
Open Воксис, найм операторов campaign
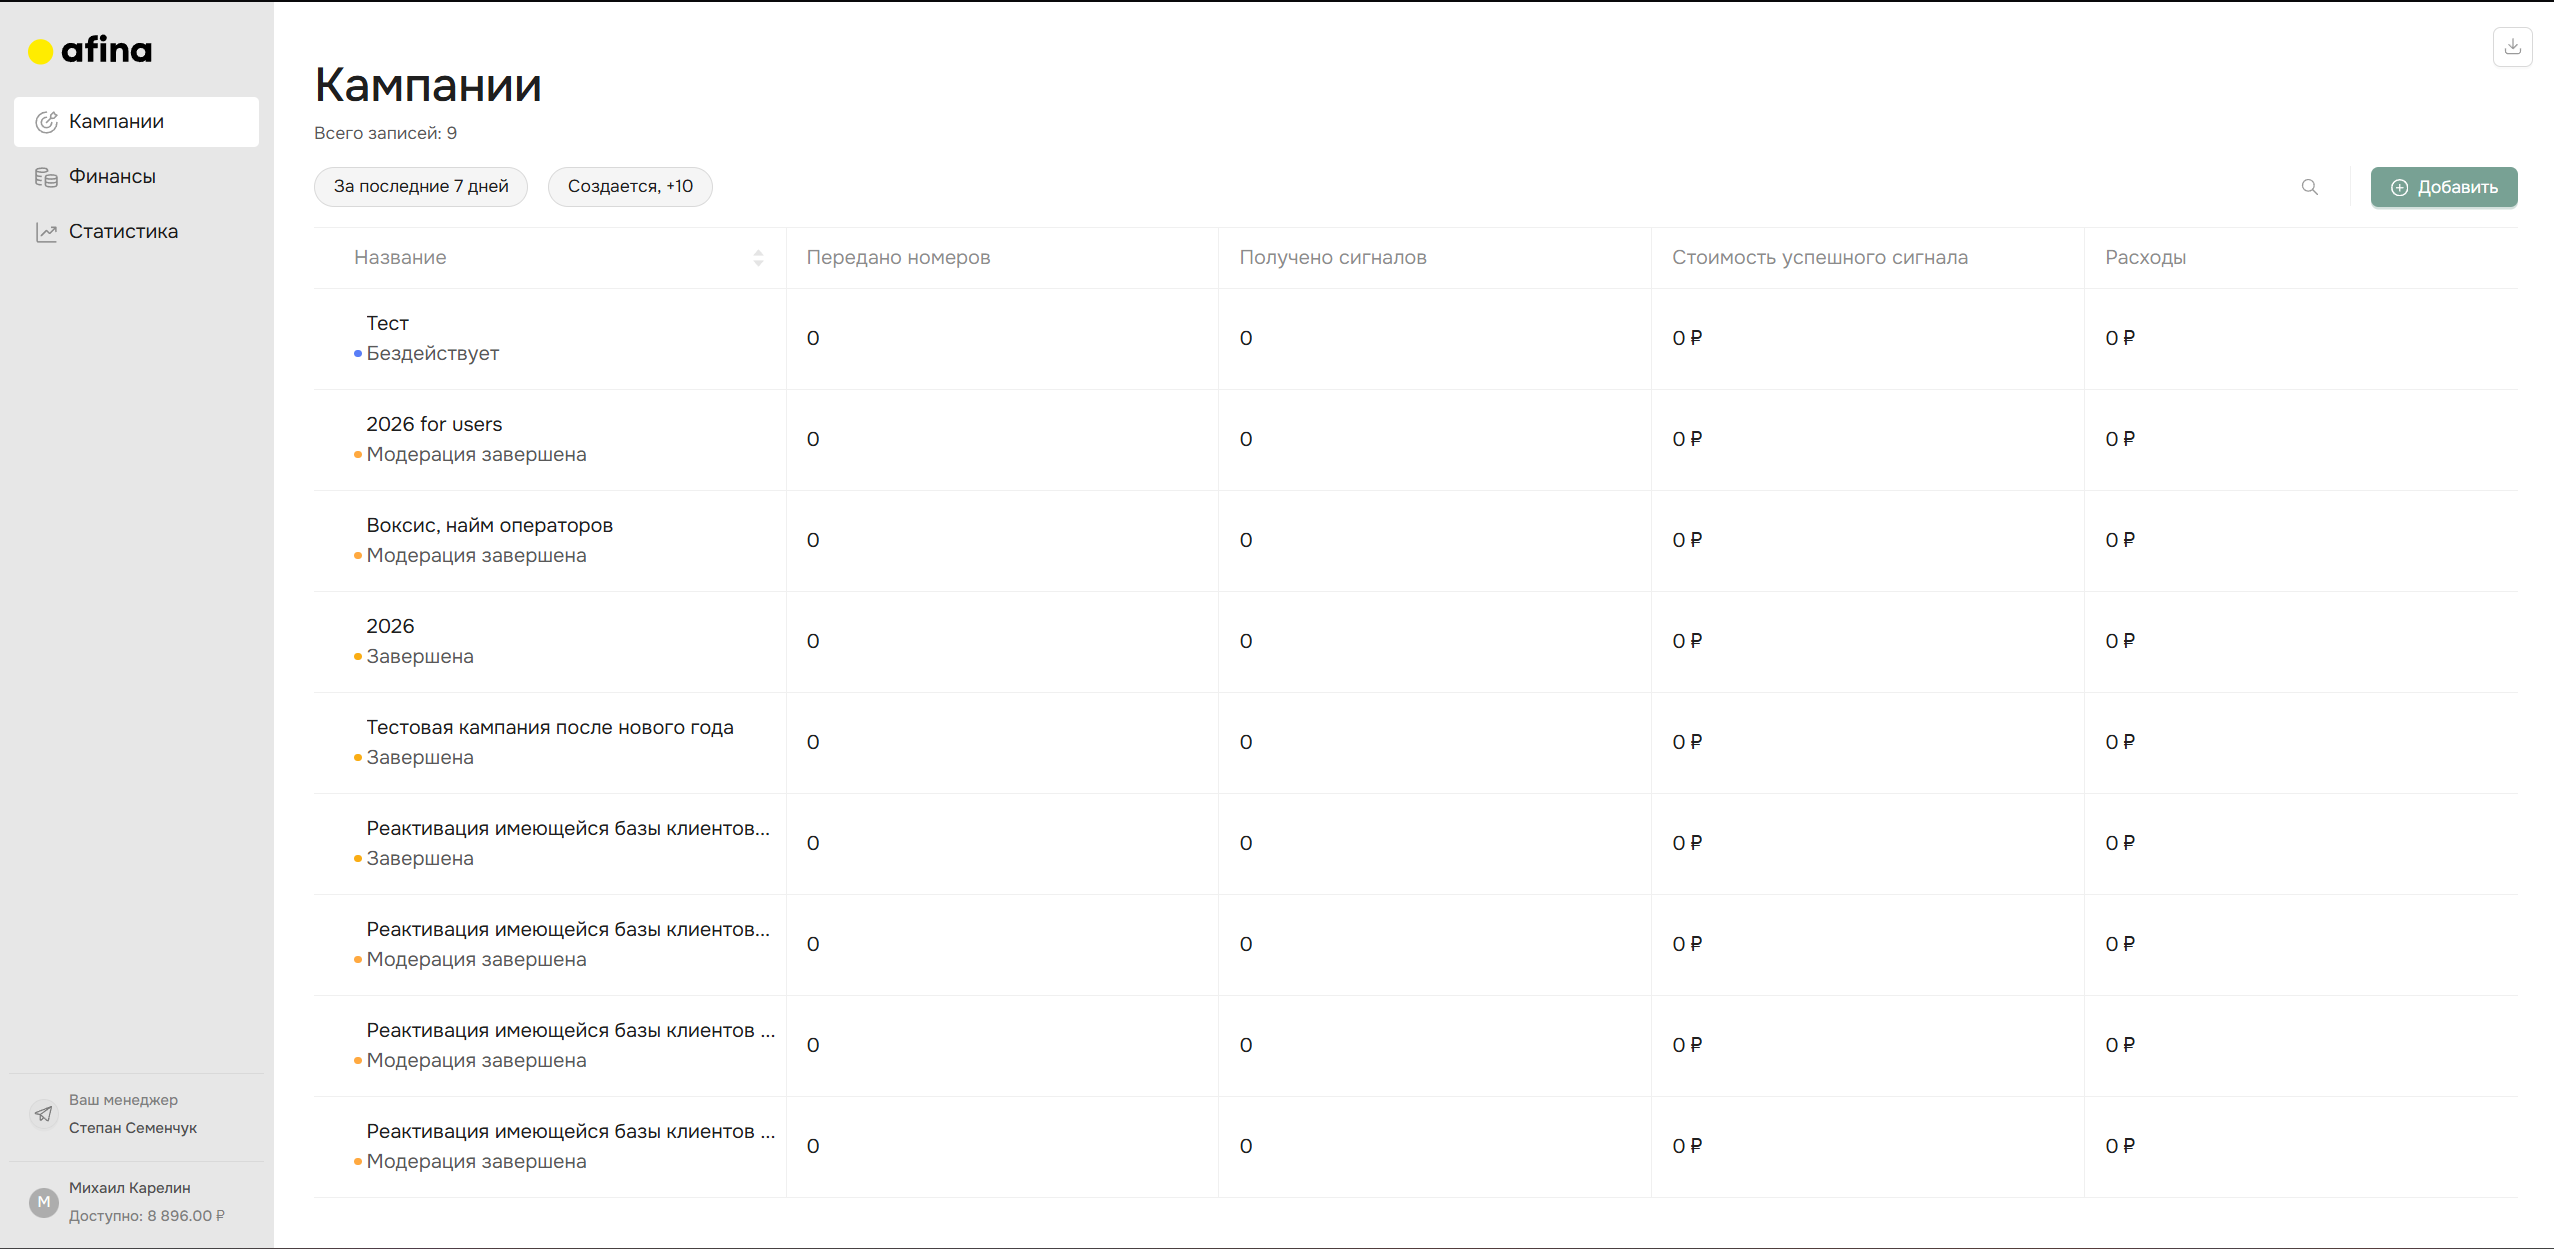click(x=489, y=525)
